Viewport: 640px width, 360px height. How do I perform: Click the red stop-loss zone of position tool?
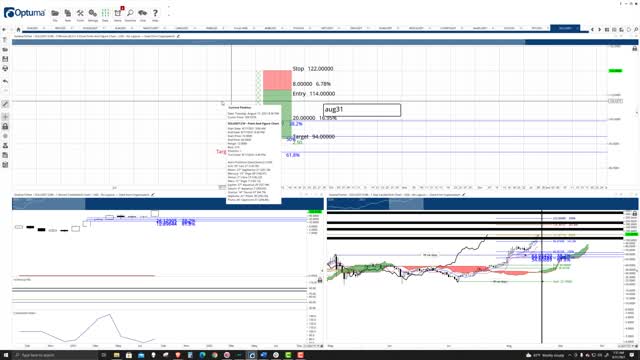pos(277,80)
